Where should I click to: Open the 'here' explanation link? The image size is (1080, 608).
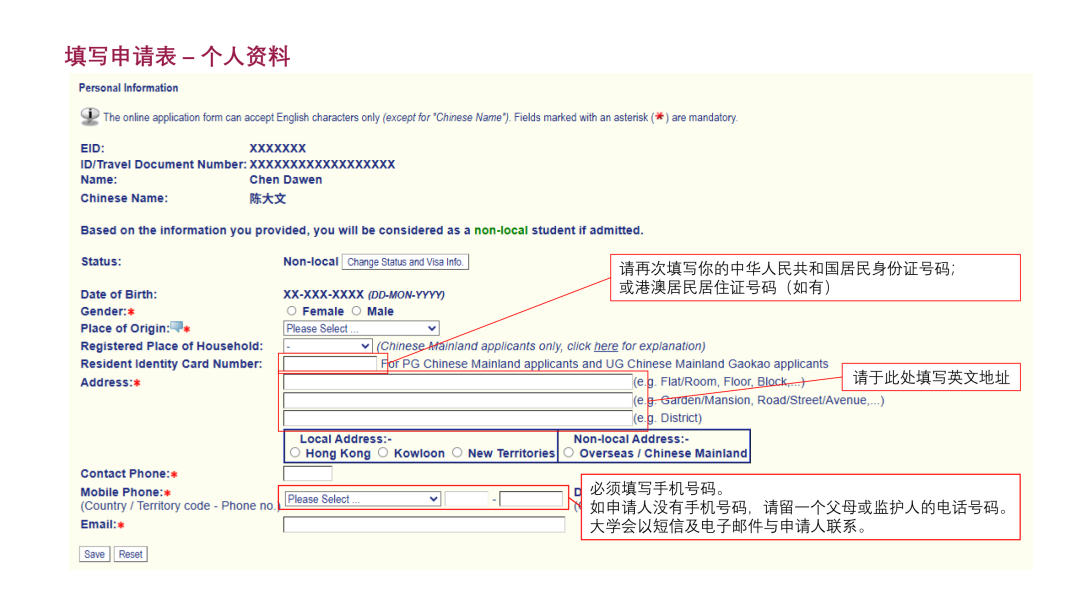[x=605, y=346]
